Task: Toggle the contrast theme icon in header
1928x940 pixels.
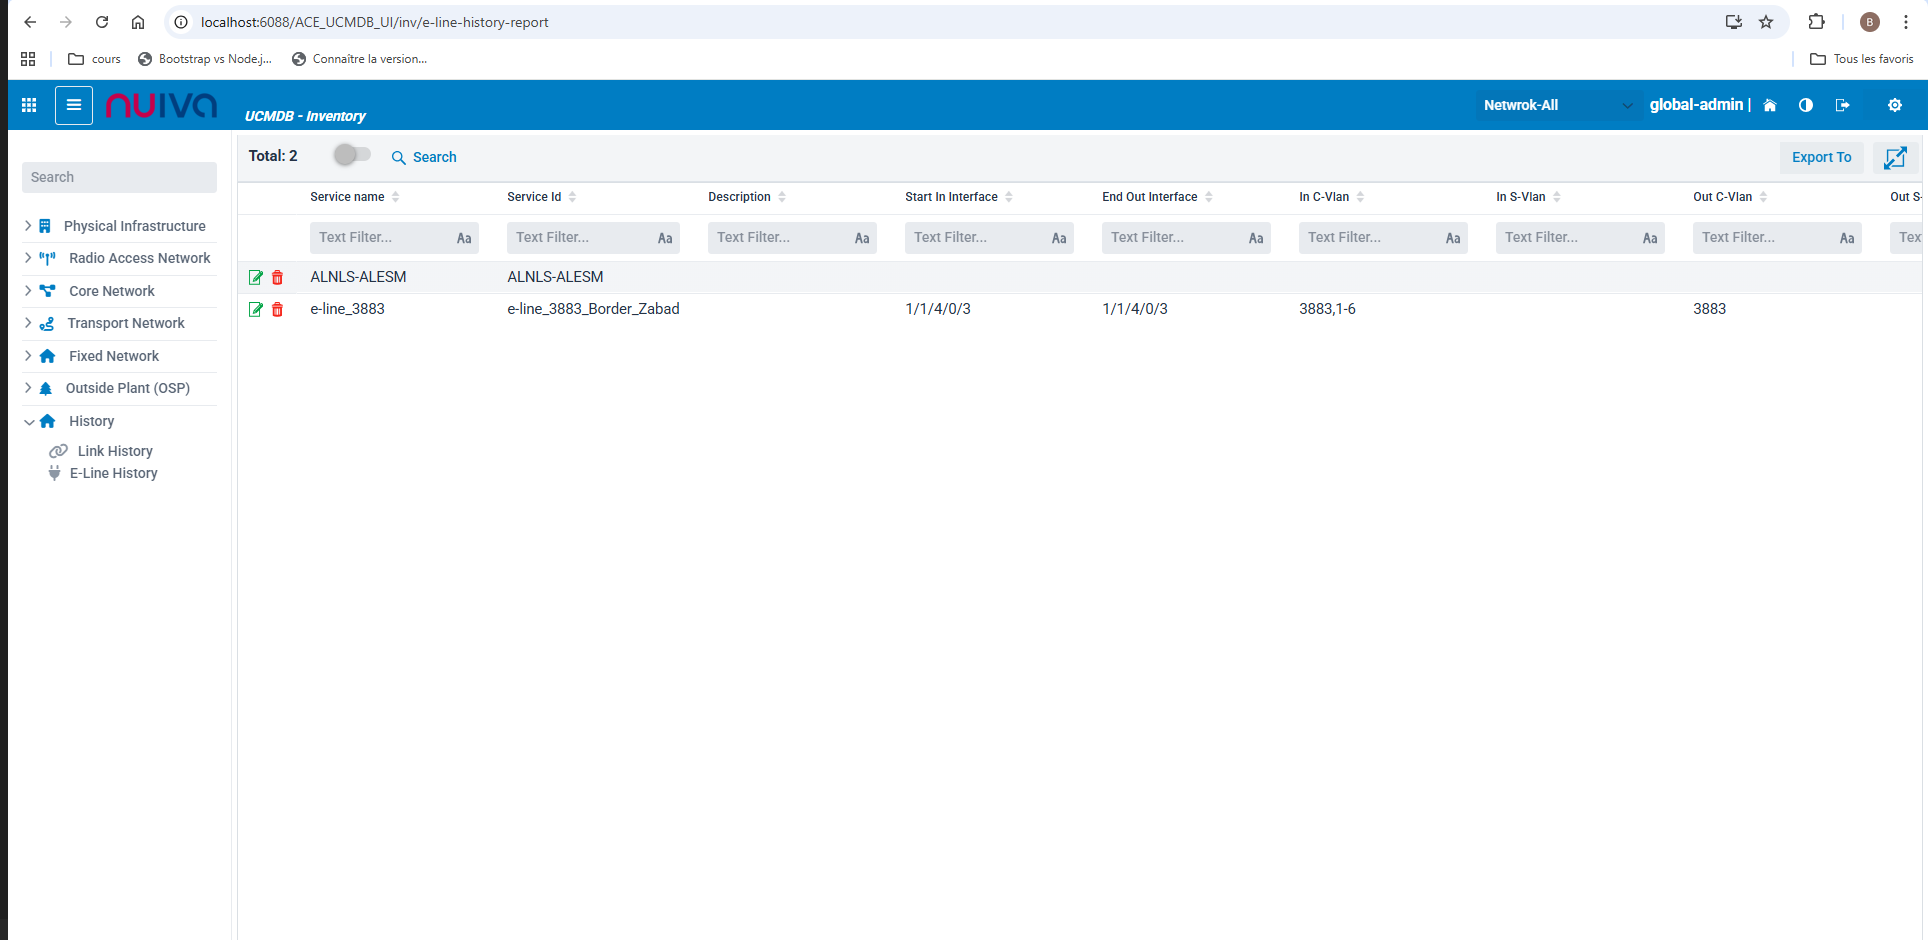Action: [1806, 105]
